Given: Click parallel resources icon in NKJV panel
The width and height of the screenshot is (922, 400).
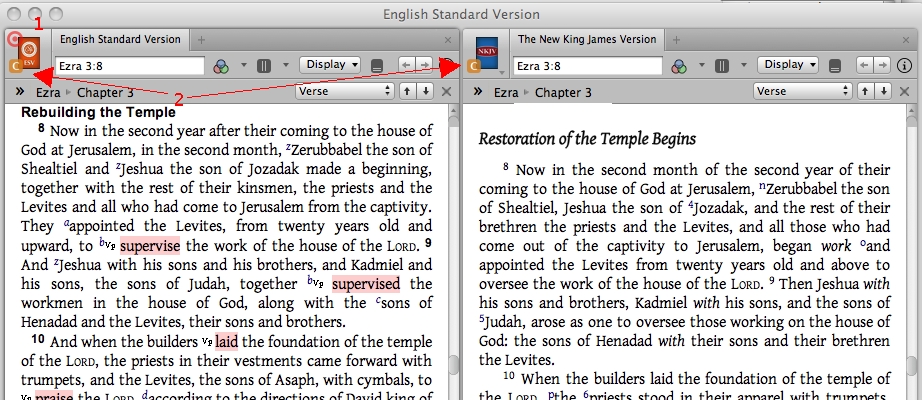Looking at the screenshot, I should click(722, 66).
